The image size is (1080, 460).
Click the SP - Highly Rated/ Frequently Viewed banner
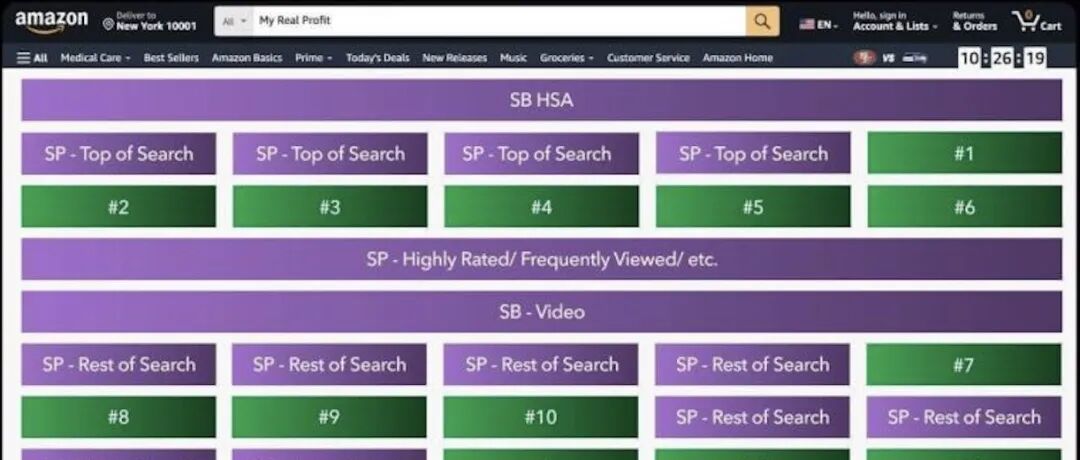tap(541, 259)
